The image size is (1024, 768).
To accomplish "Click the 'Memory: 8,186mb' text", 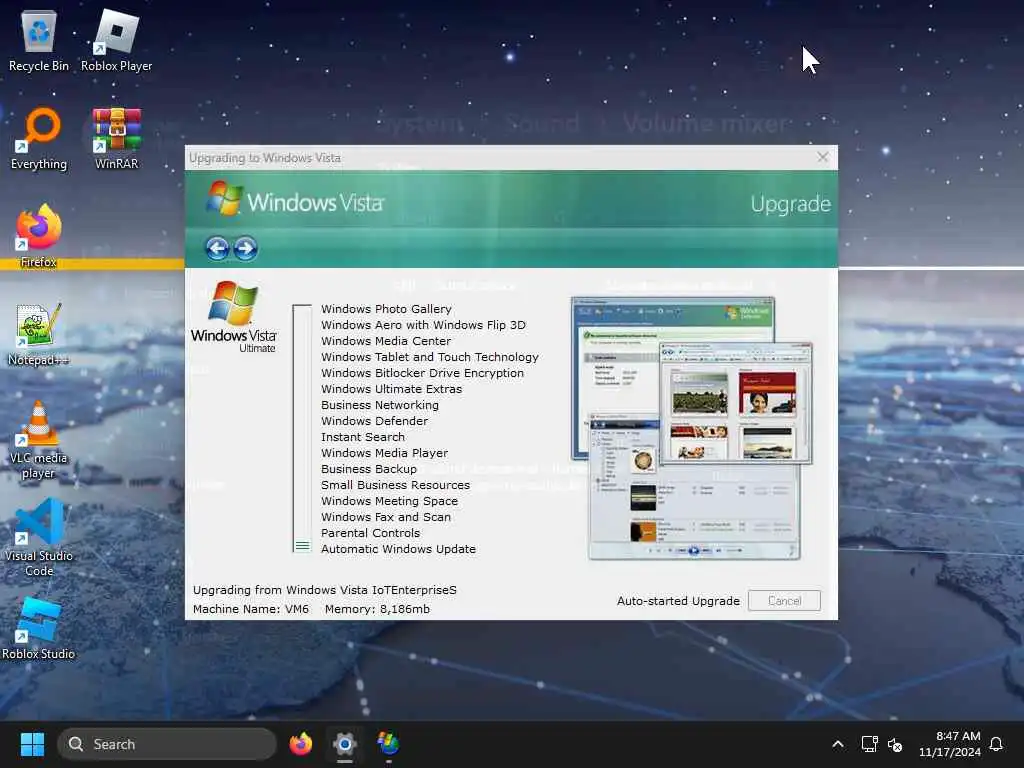I will (x=377, y=609).
